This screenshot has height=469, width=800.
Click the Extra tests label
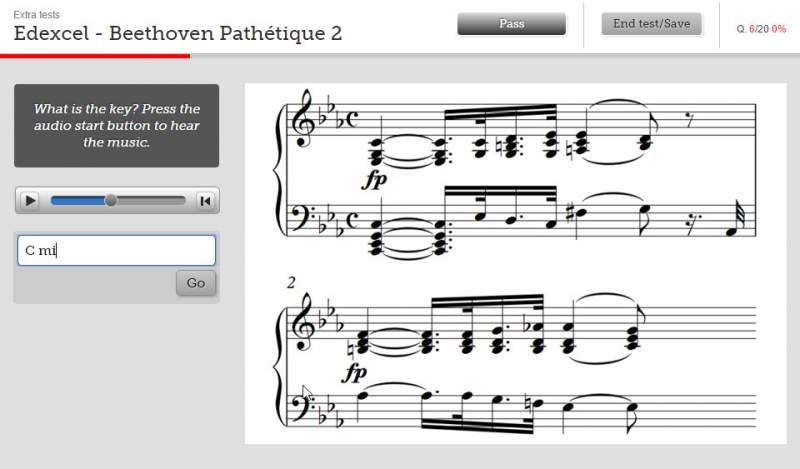(36, 15)
